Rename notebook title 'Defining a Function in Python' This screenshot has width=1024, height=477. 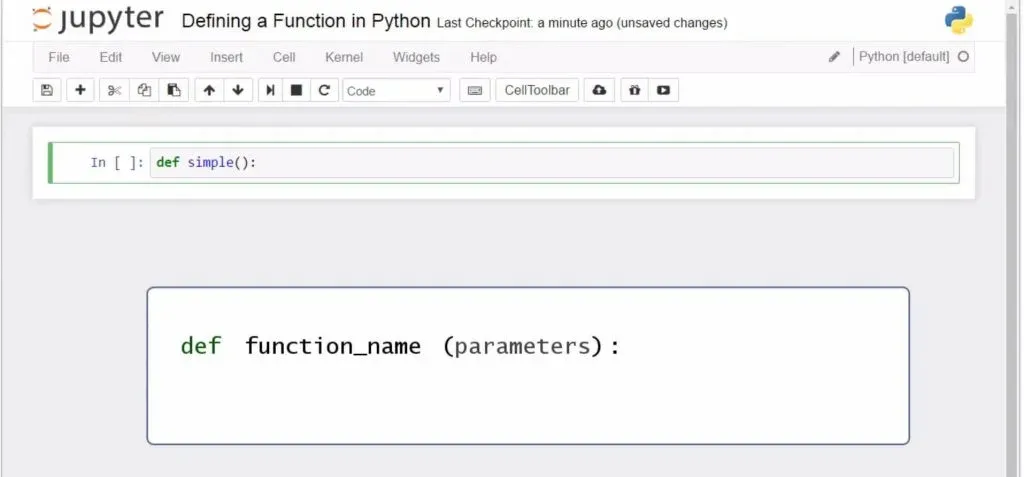(306, 21)
